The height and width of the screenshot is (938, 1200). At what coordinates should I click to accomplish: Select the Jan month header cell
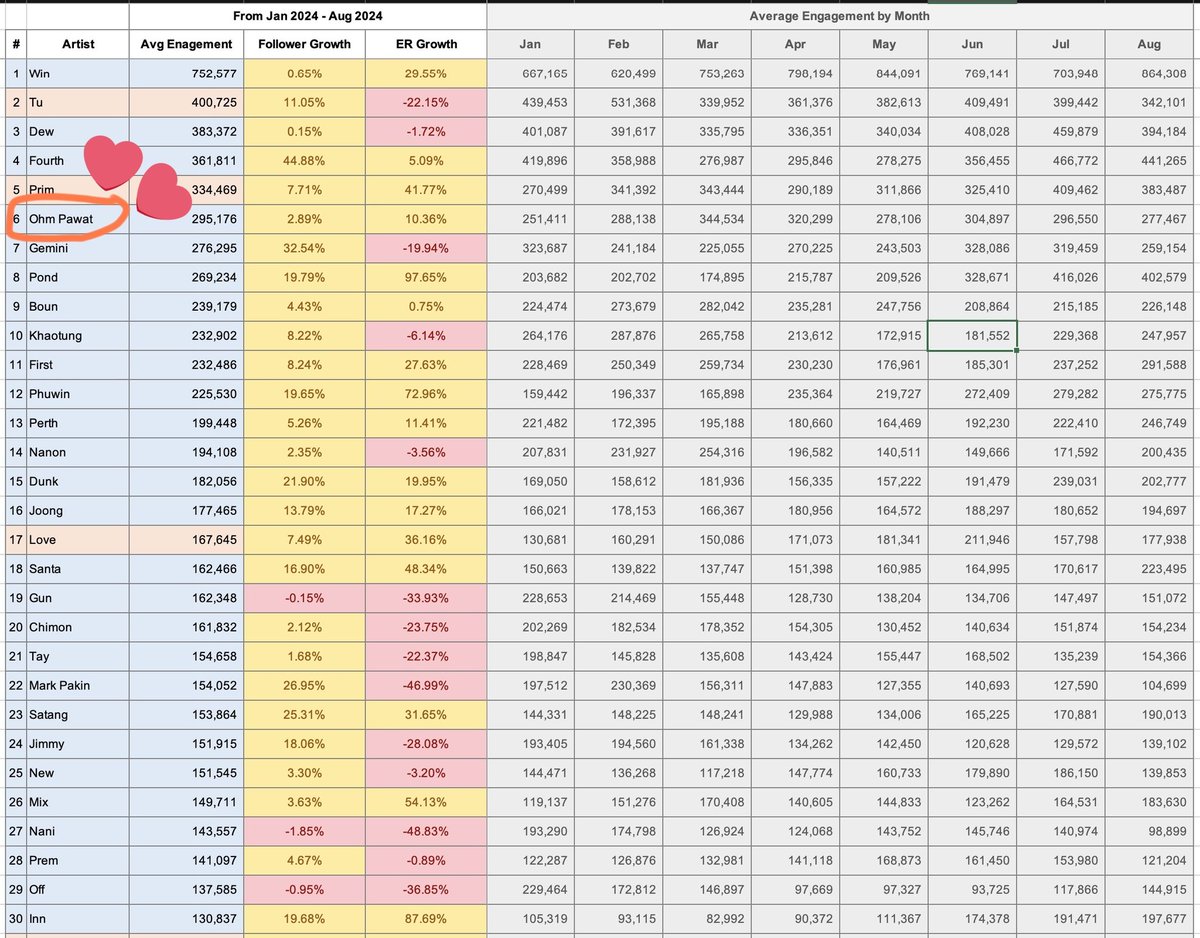tap(530, 44)
